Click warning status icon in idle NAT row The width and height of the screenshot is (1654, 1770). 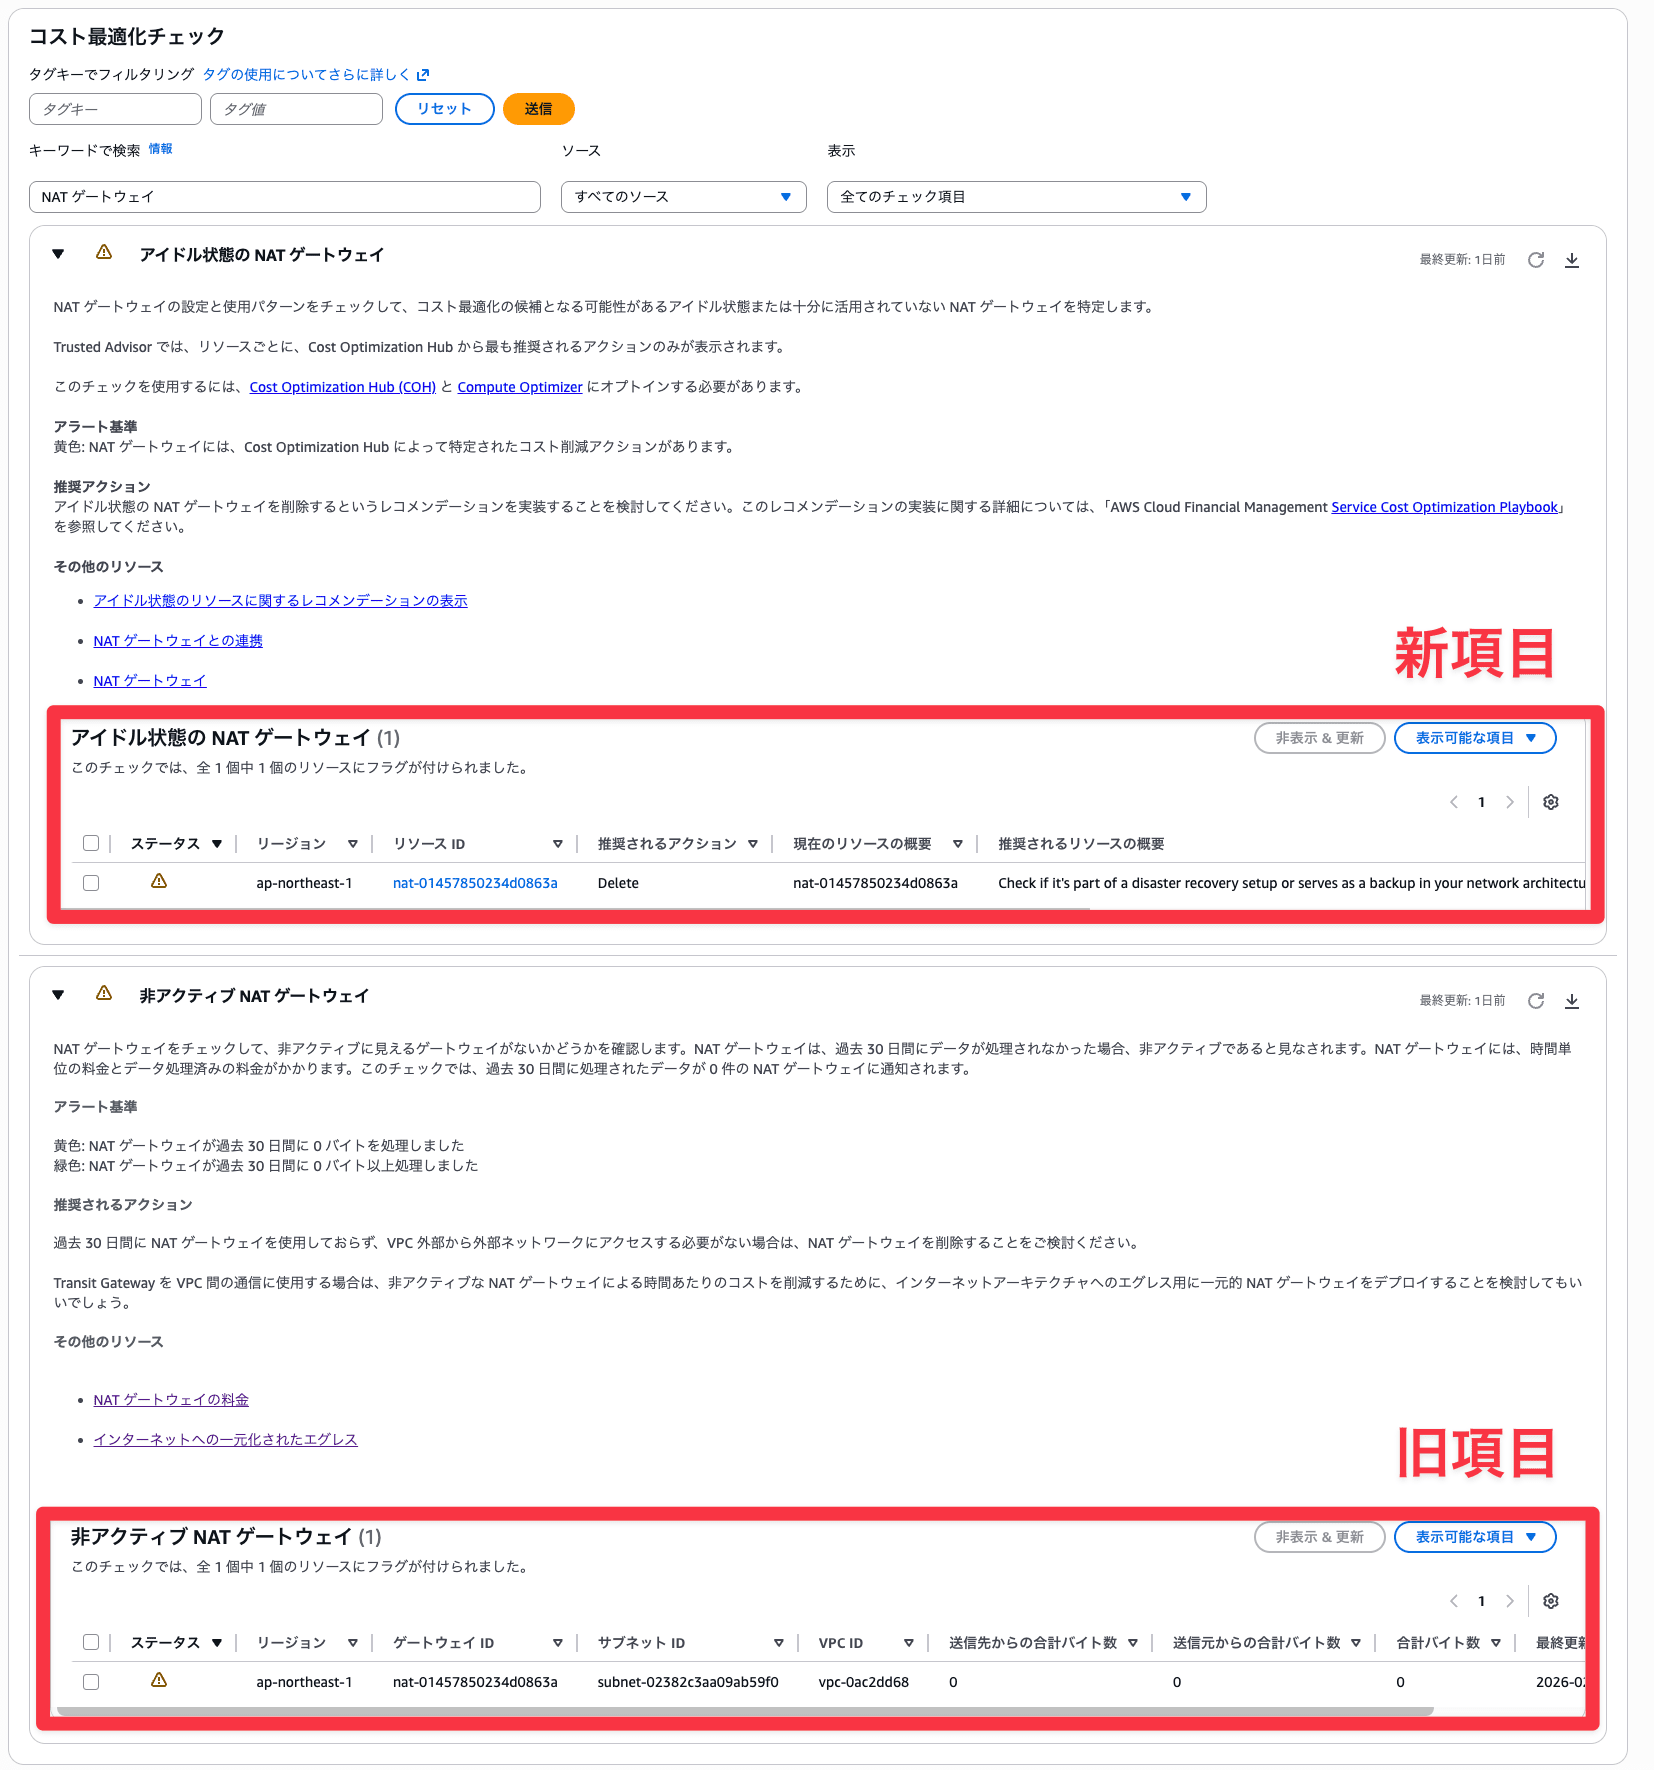[159, 881]
